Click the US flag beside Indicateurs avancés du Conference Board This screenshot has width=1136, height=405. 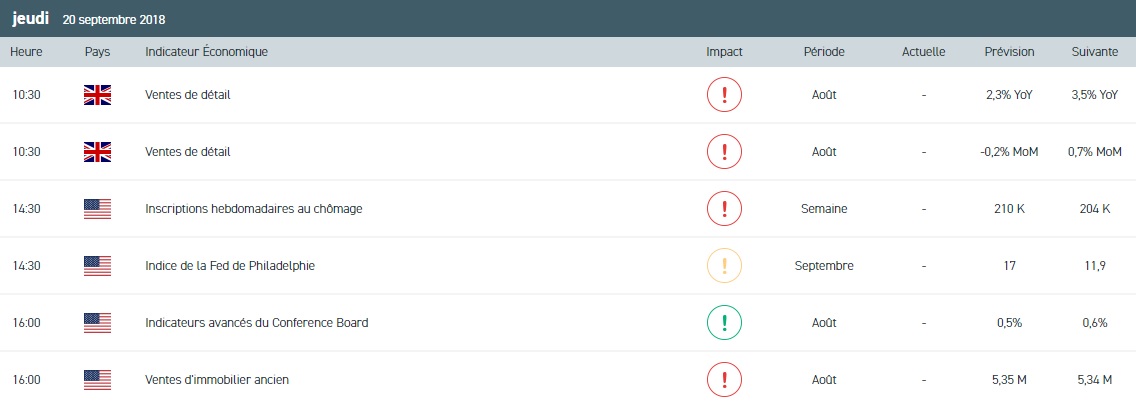coord(97,323)
